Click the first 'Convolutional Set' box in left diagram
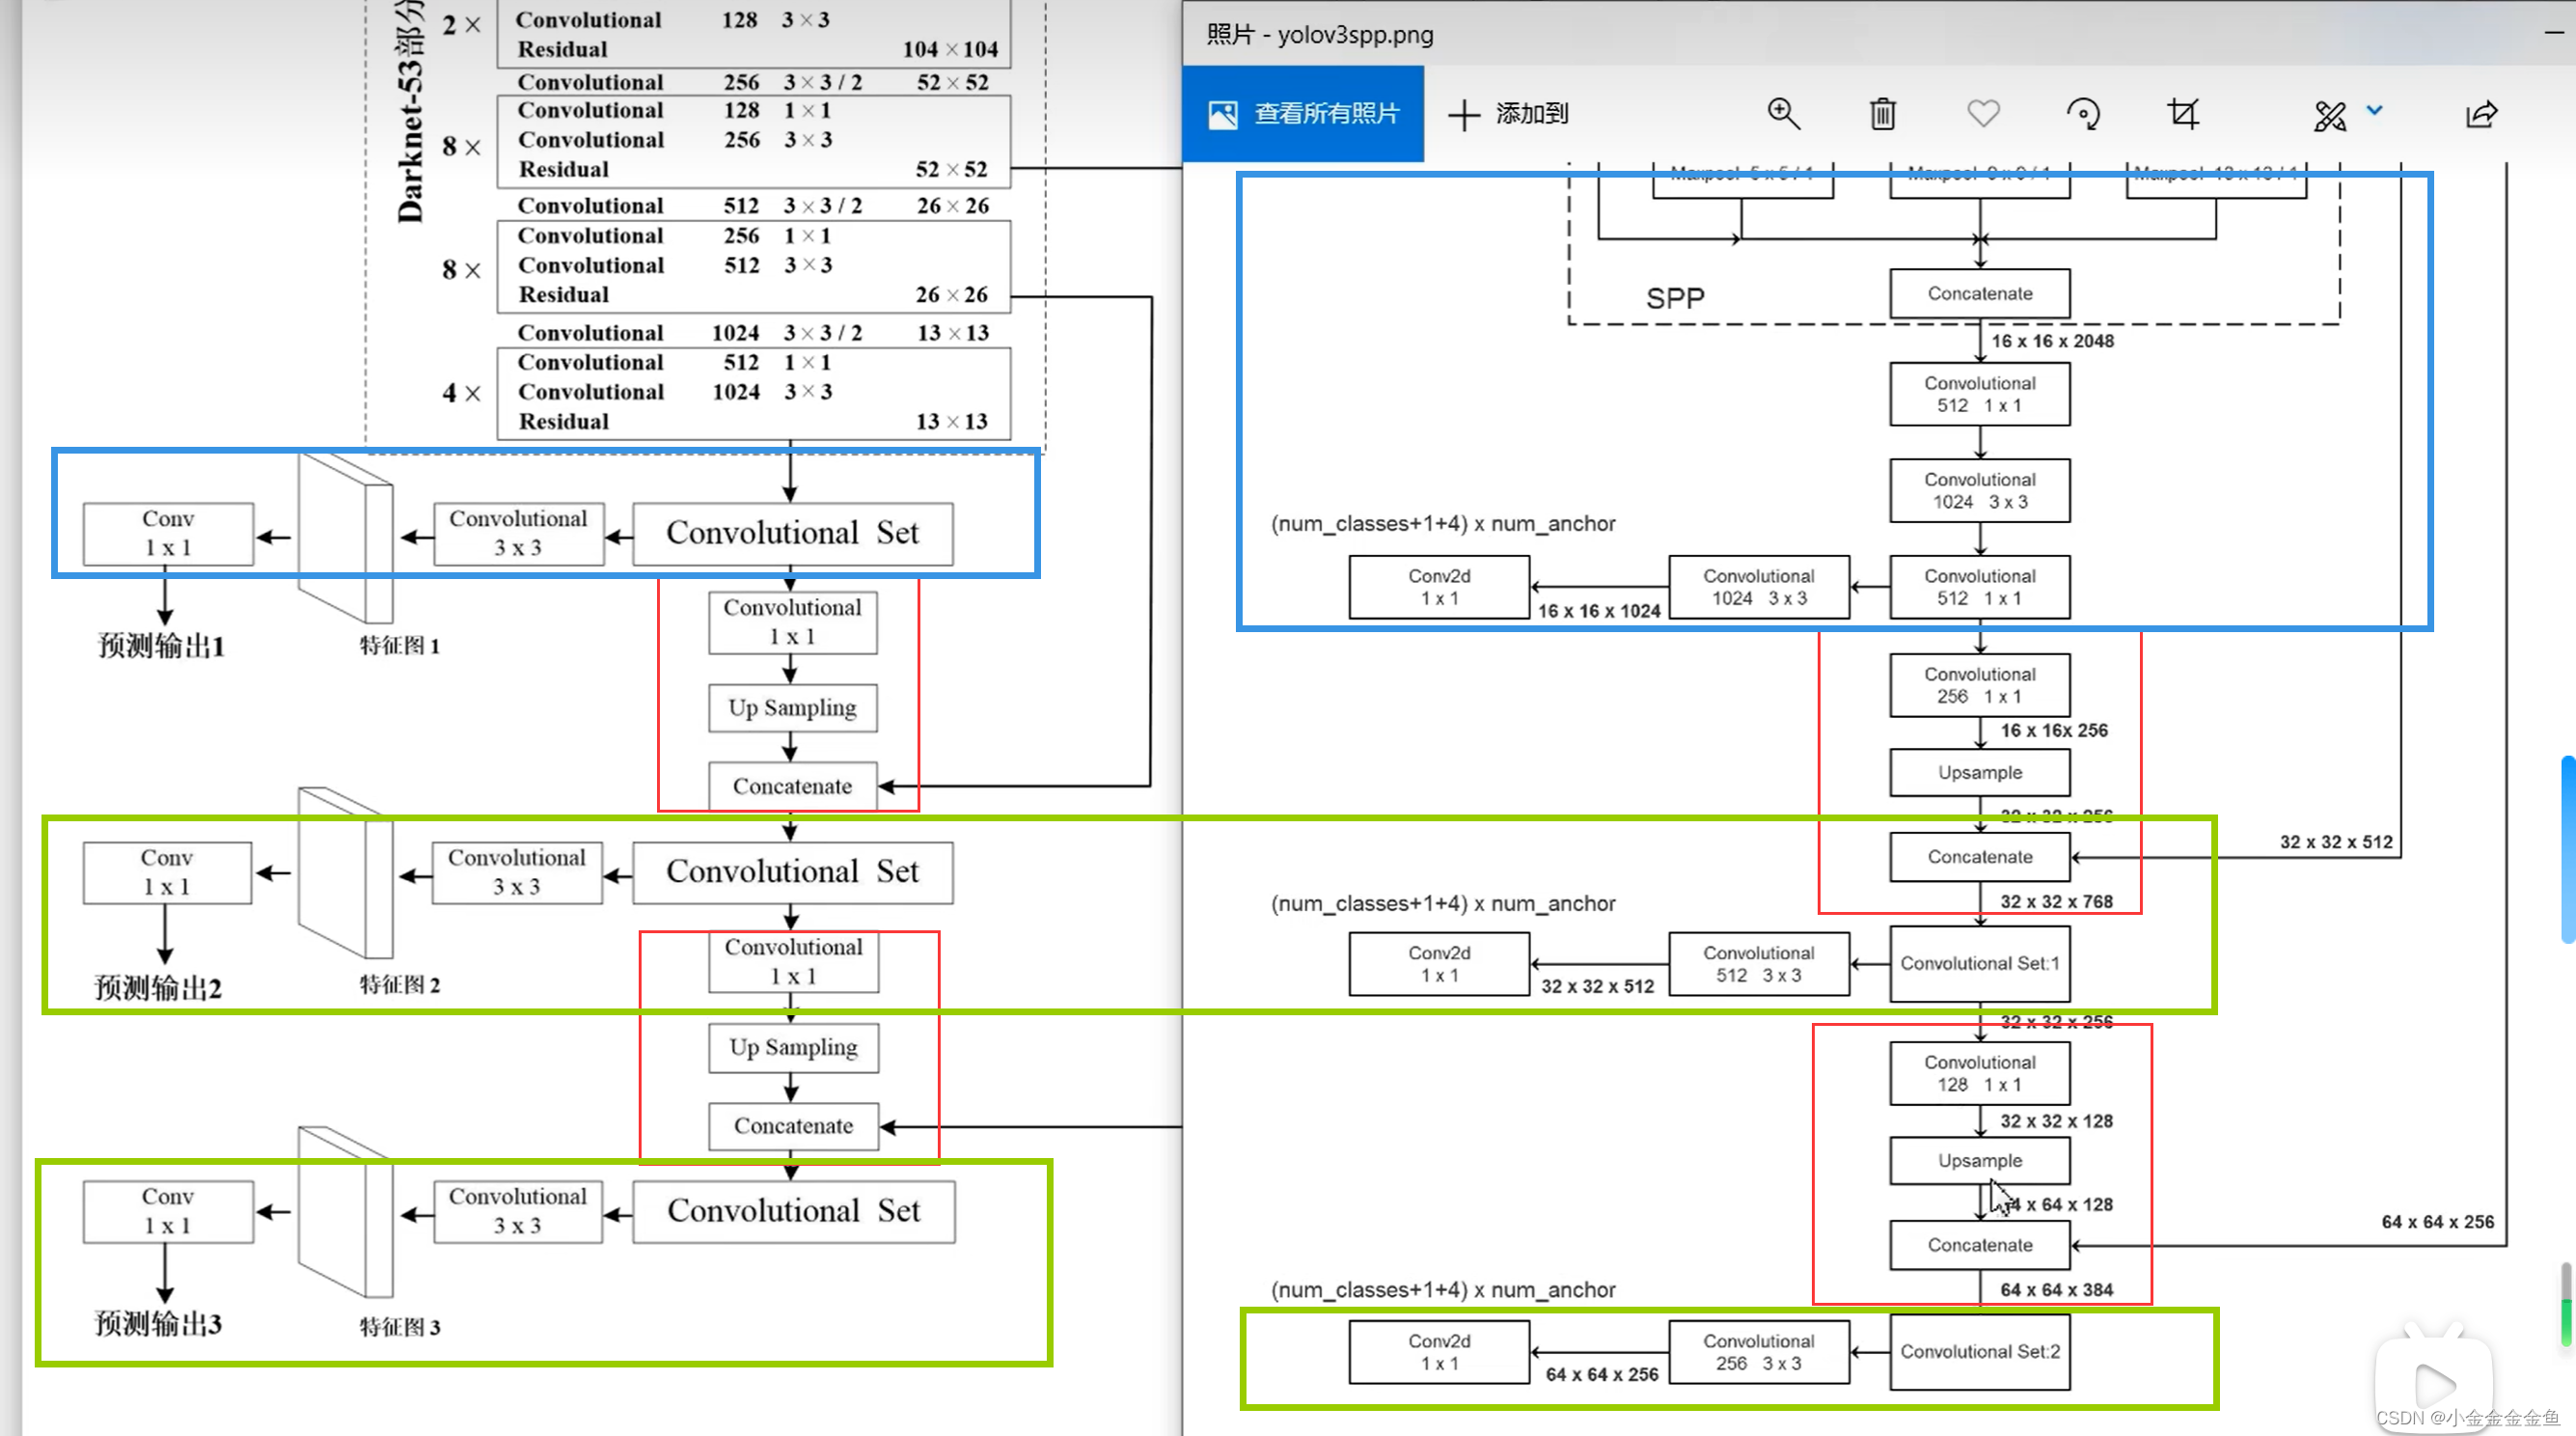The height and width of the screenshot is (1436, 2576). click(793, 533)
